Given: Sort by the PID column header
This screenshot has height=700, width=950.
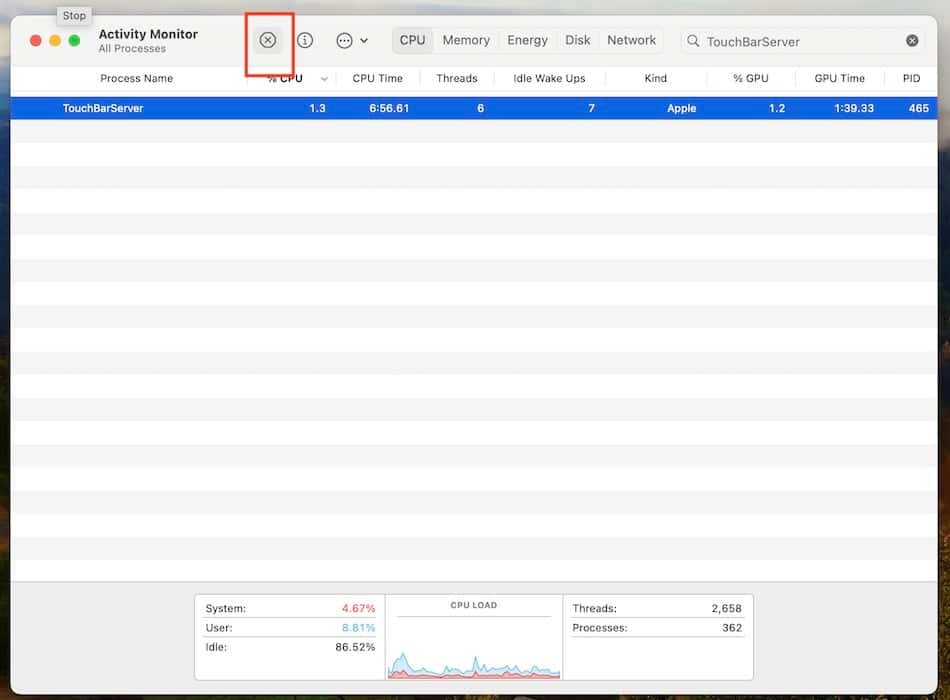Looking at the screenshot, I should (x=911, y=78).
